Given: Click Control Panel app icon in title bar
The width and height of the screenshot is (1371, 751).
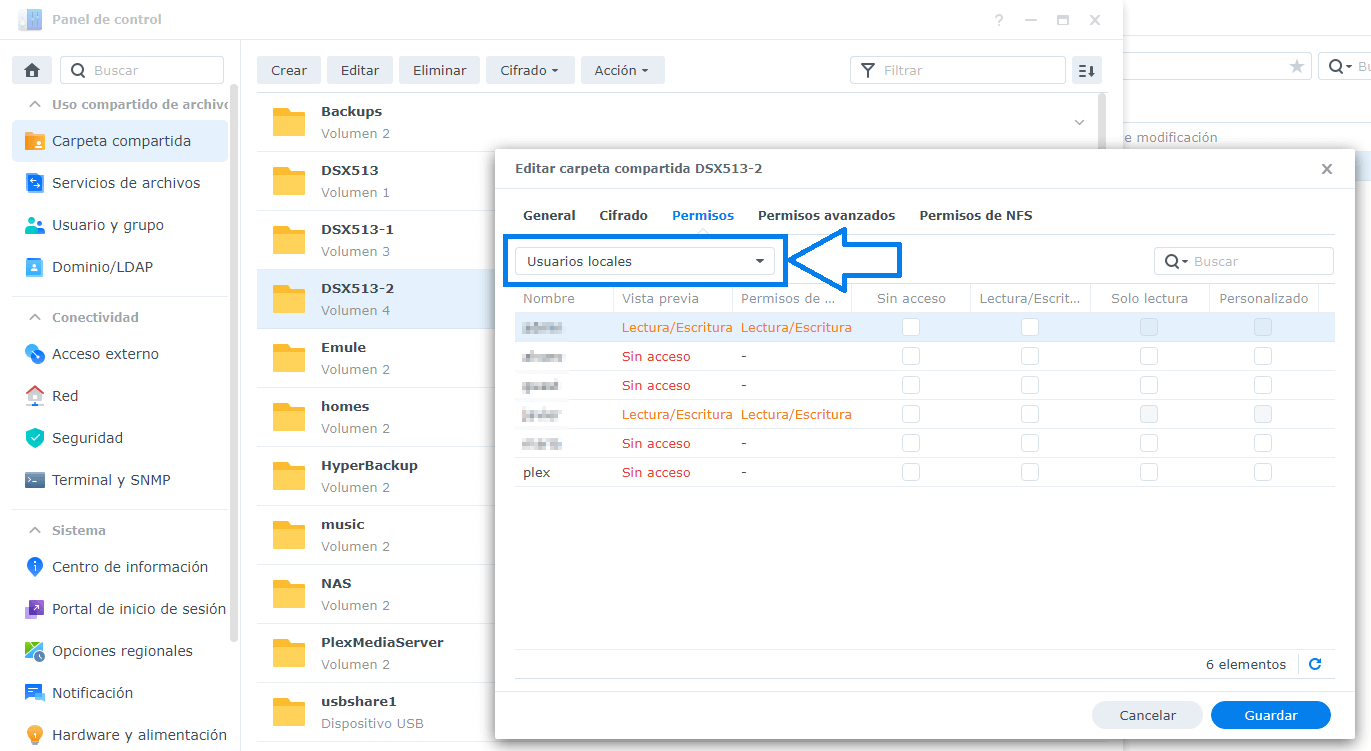Looking at the screenshot, I should coord(30,19).
